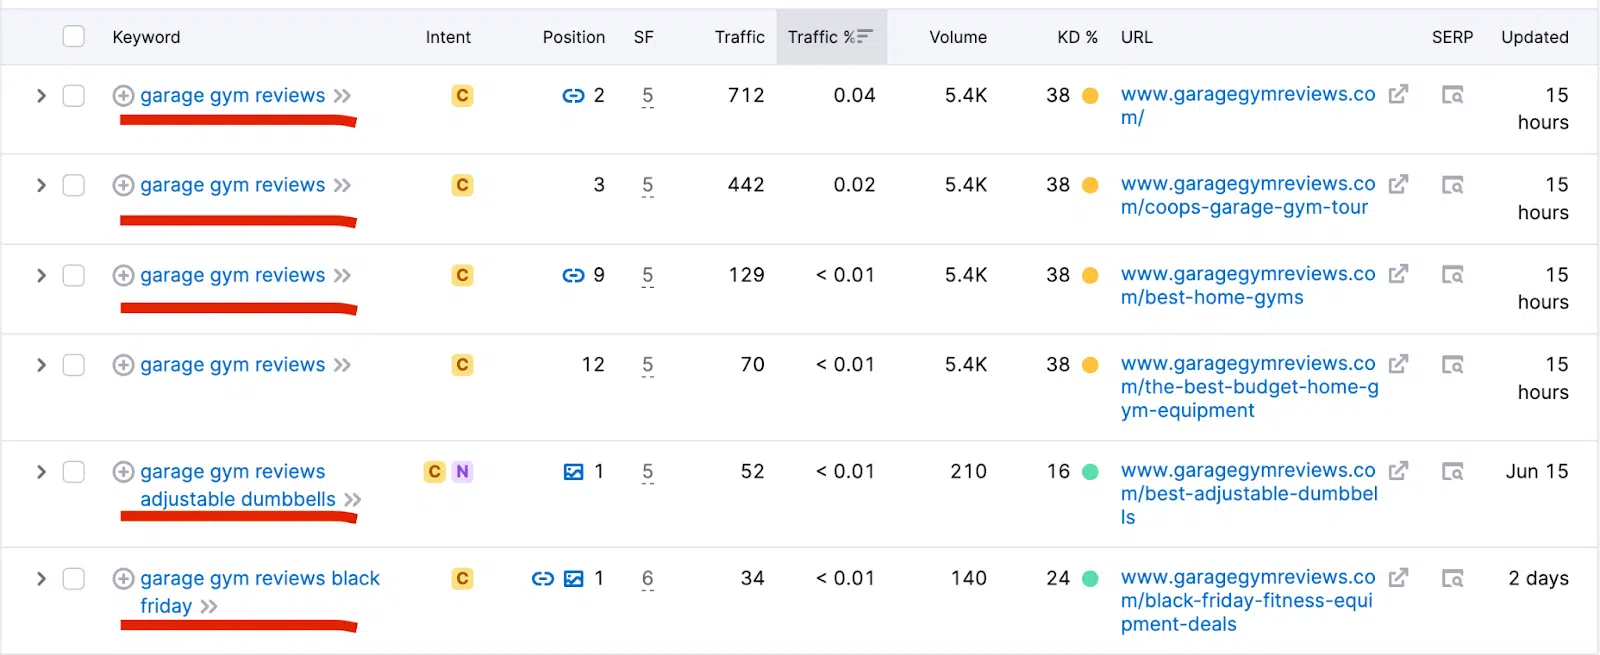Click the double-arrow icon after adjustable dumbbells keyword
This screenshot has height=655, width=1600.
(352, 499)
